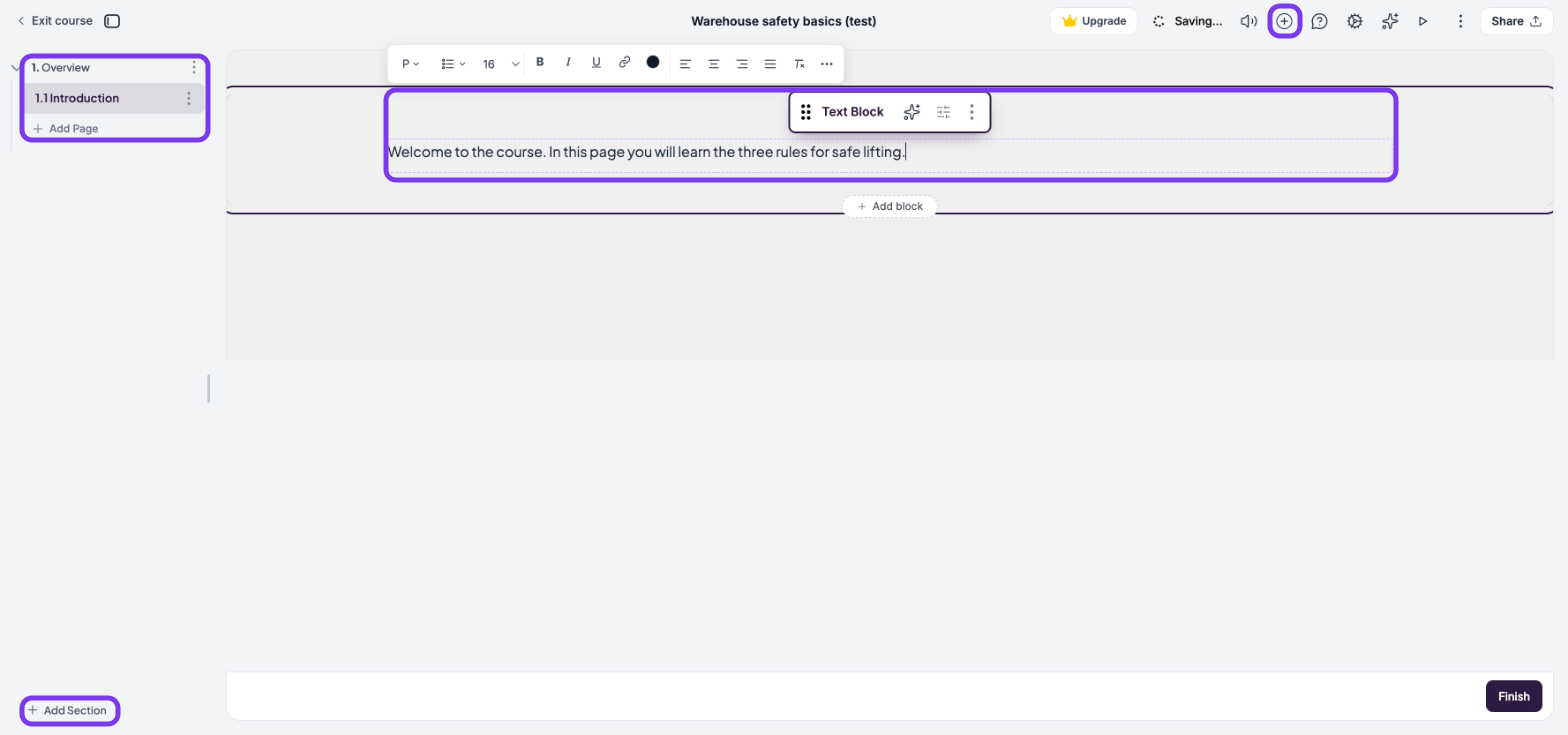Image resolution: width=1568 pixels, height=735 pixels.
Task: Open the Introduction page options menu
Action: 188,98
